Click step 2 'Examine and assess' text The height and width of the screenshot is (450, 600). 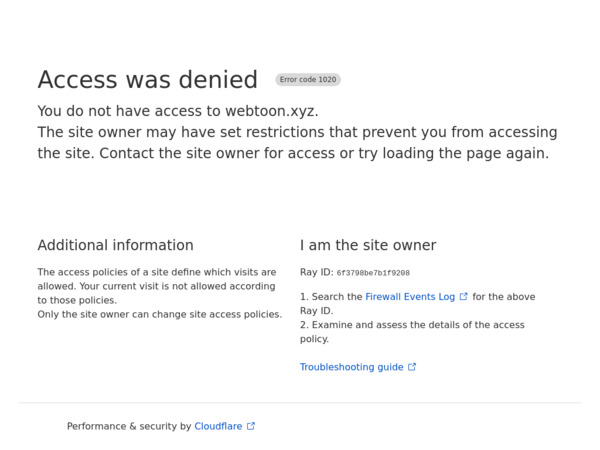(x=412, y=332)
